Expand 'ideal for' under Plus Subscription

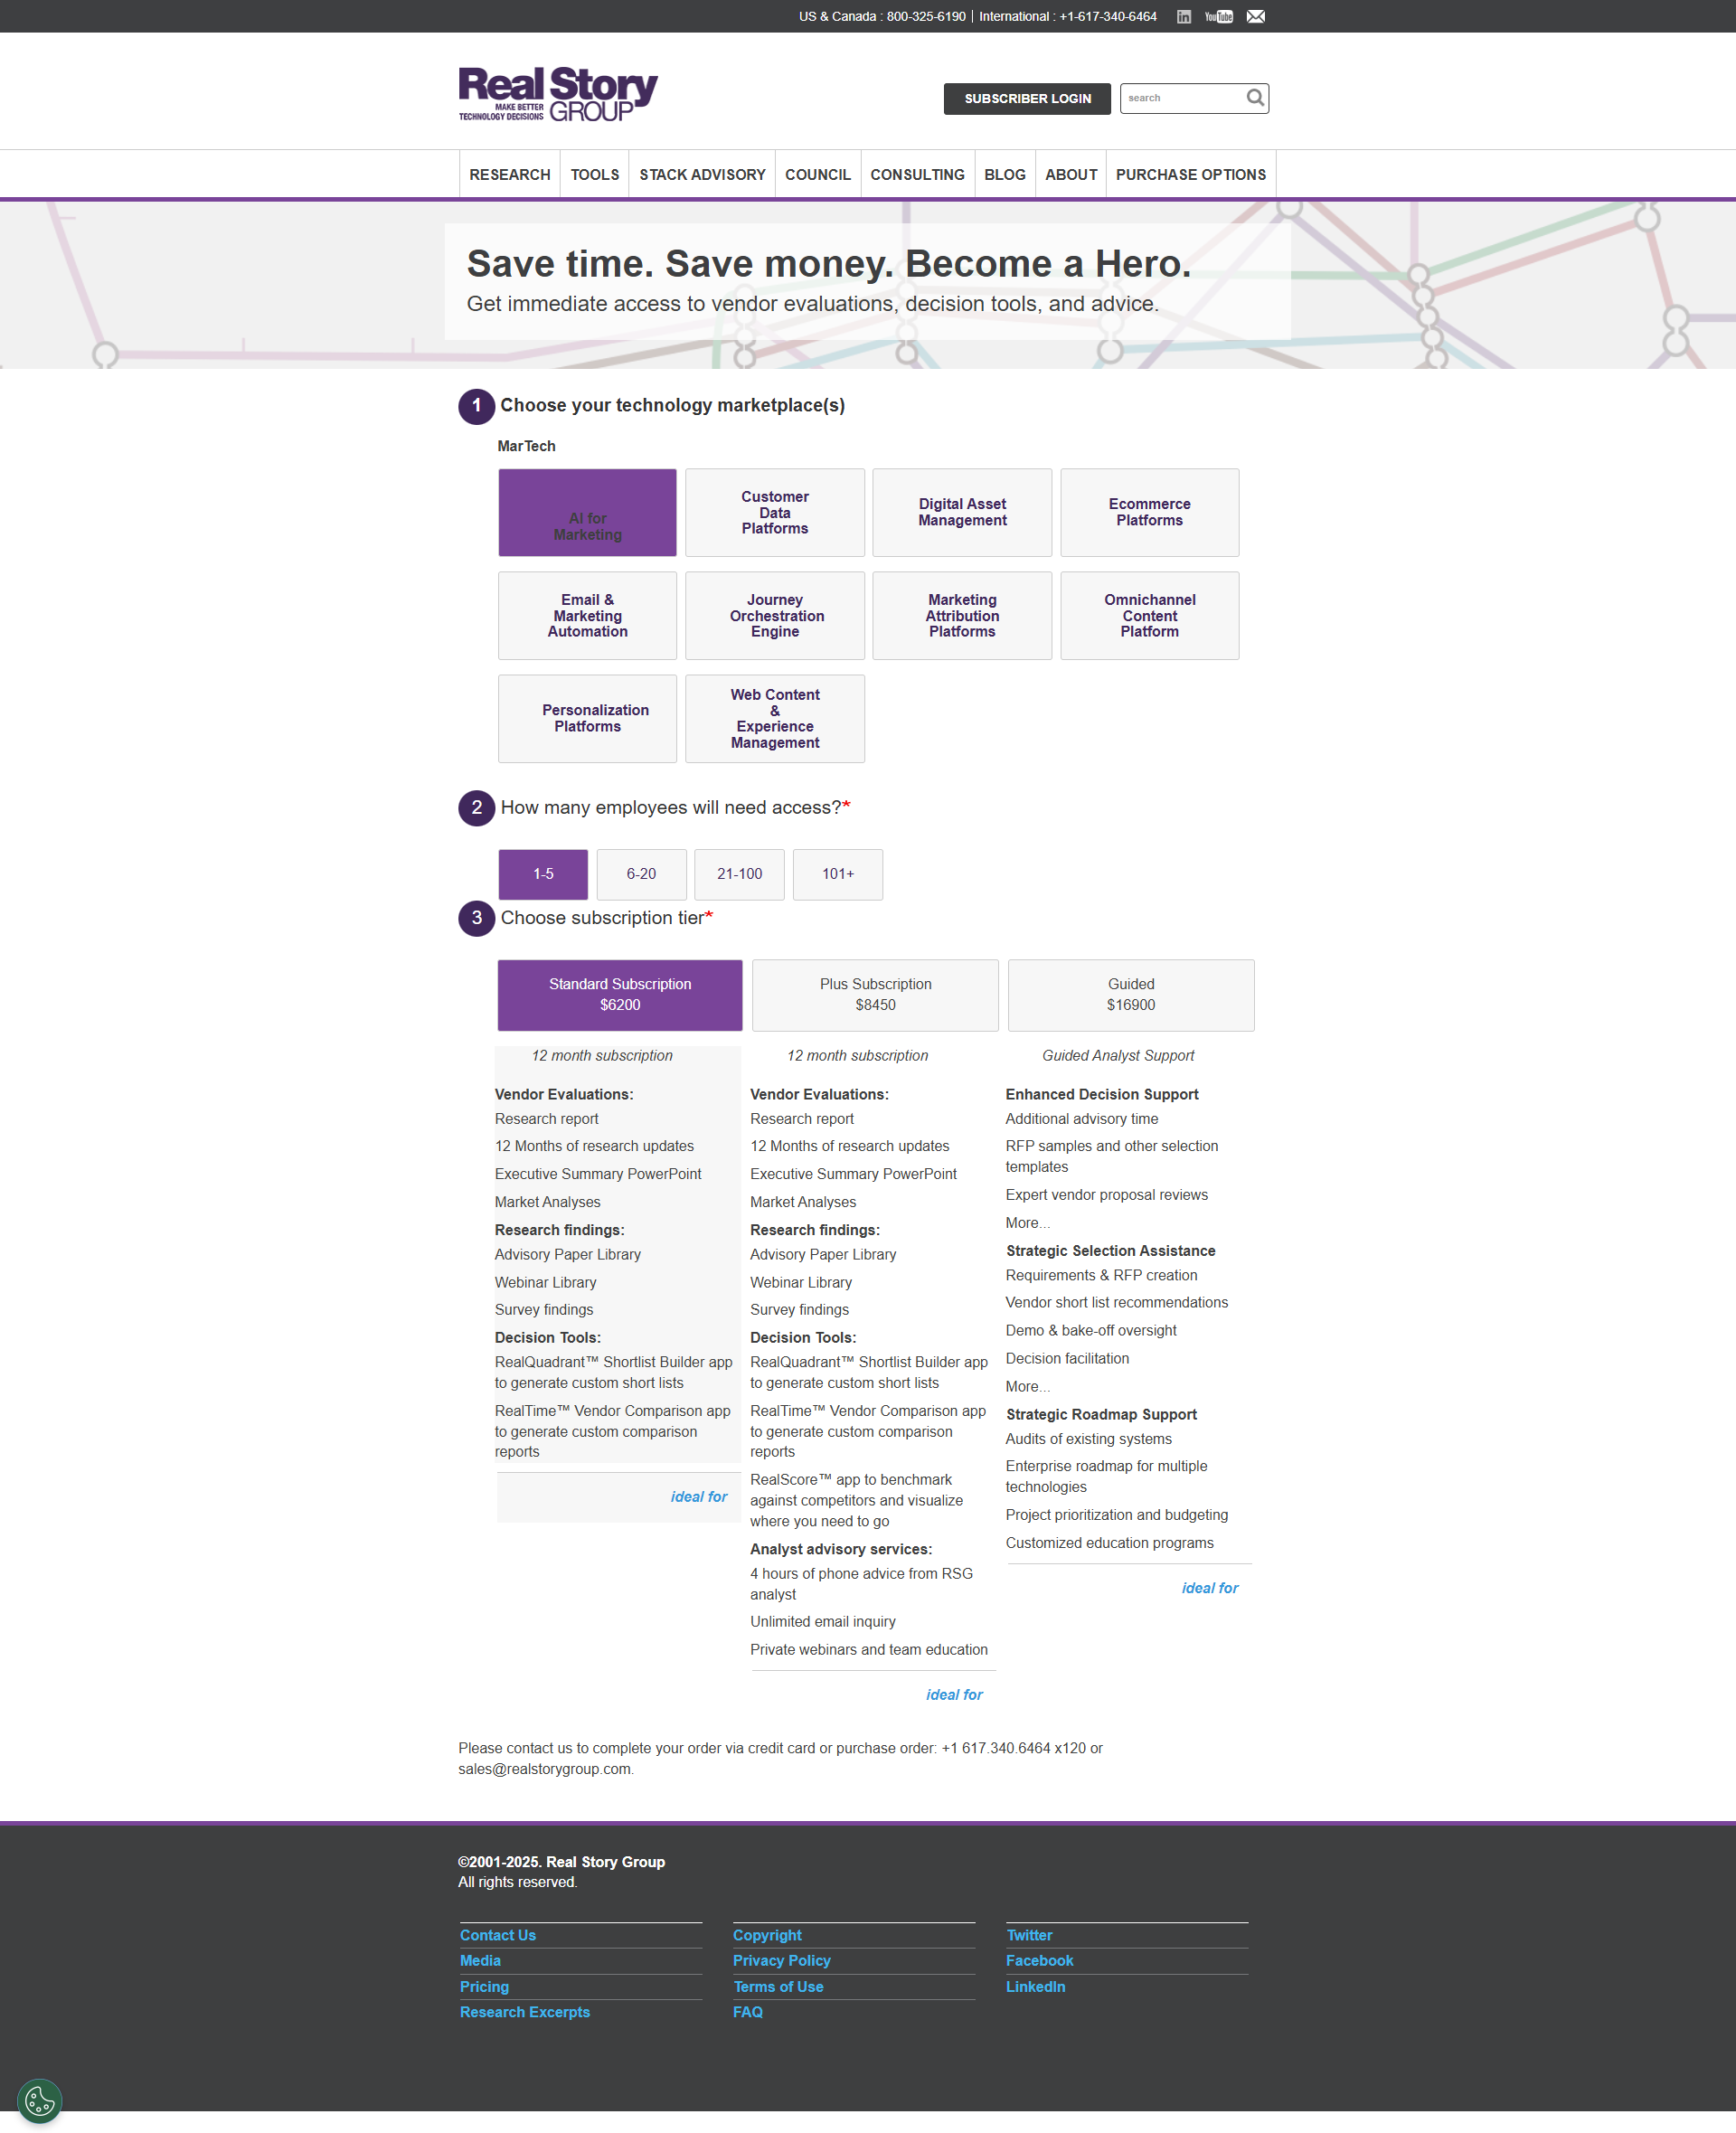[954, 1695]
